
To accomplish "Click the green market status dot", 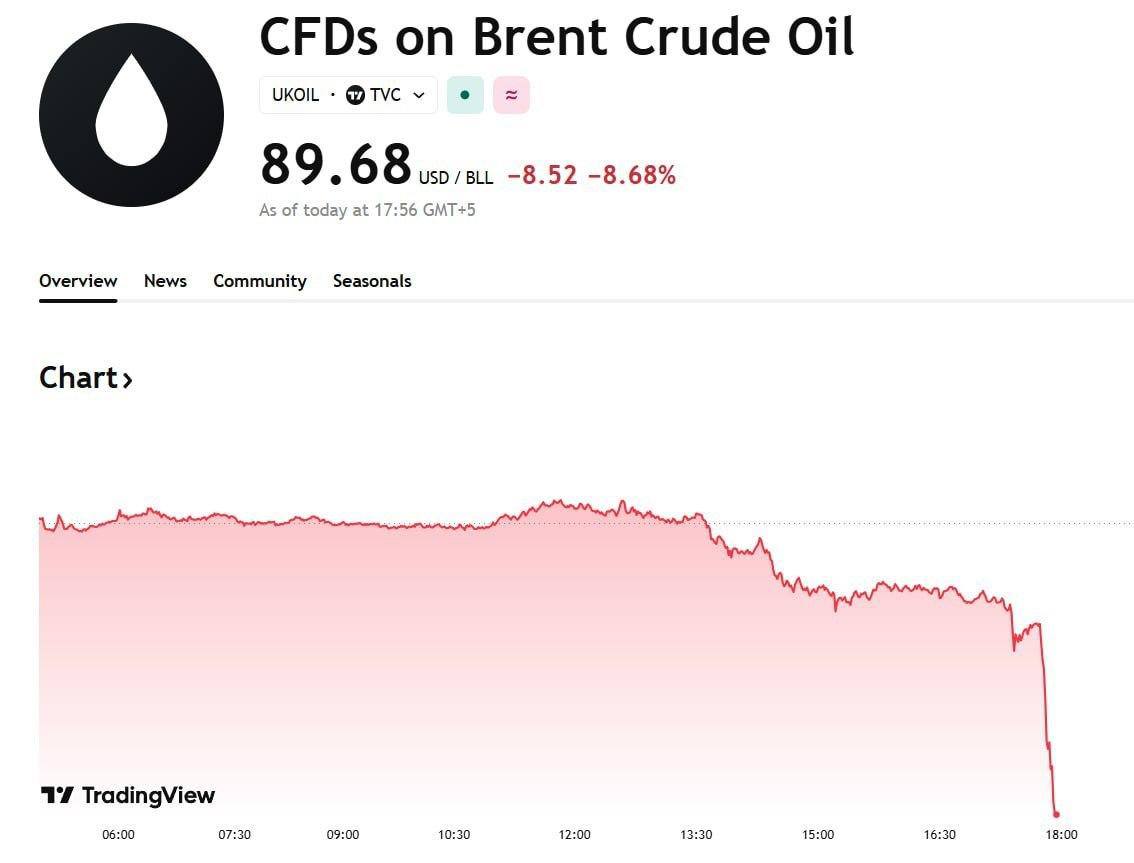I will tap(465, 95).
